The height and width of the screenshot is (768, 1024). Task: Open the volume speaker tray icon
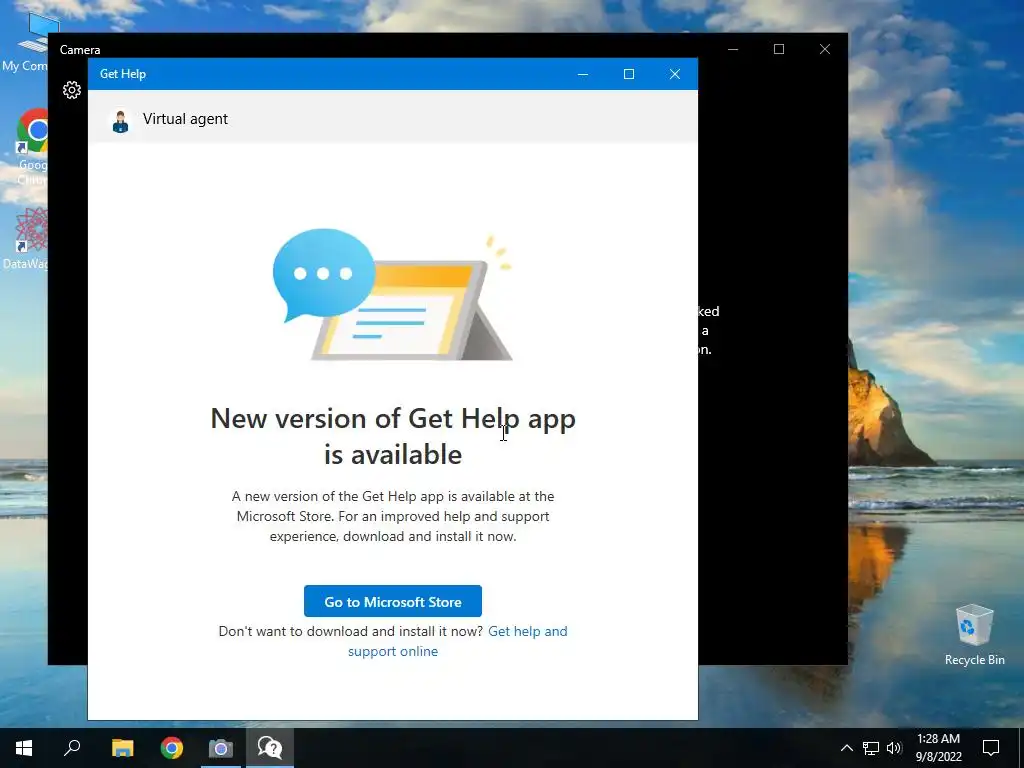[x=894, y=748]
